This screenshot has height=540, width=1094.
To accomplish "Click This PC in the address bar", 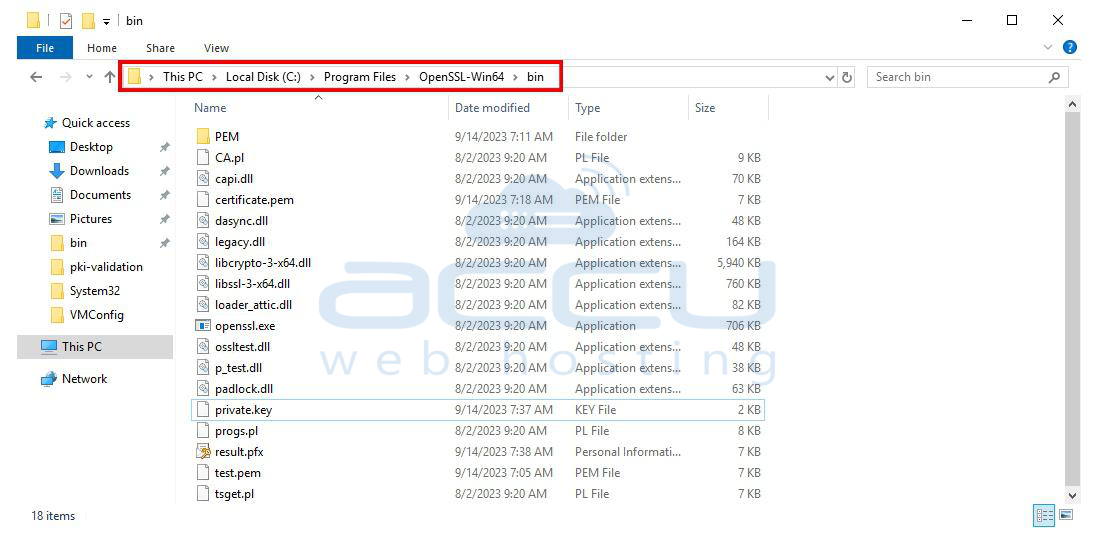I will pos(183,77).
